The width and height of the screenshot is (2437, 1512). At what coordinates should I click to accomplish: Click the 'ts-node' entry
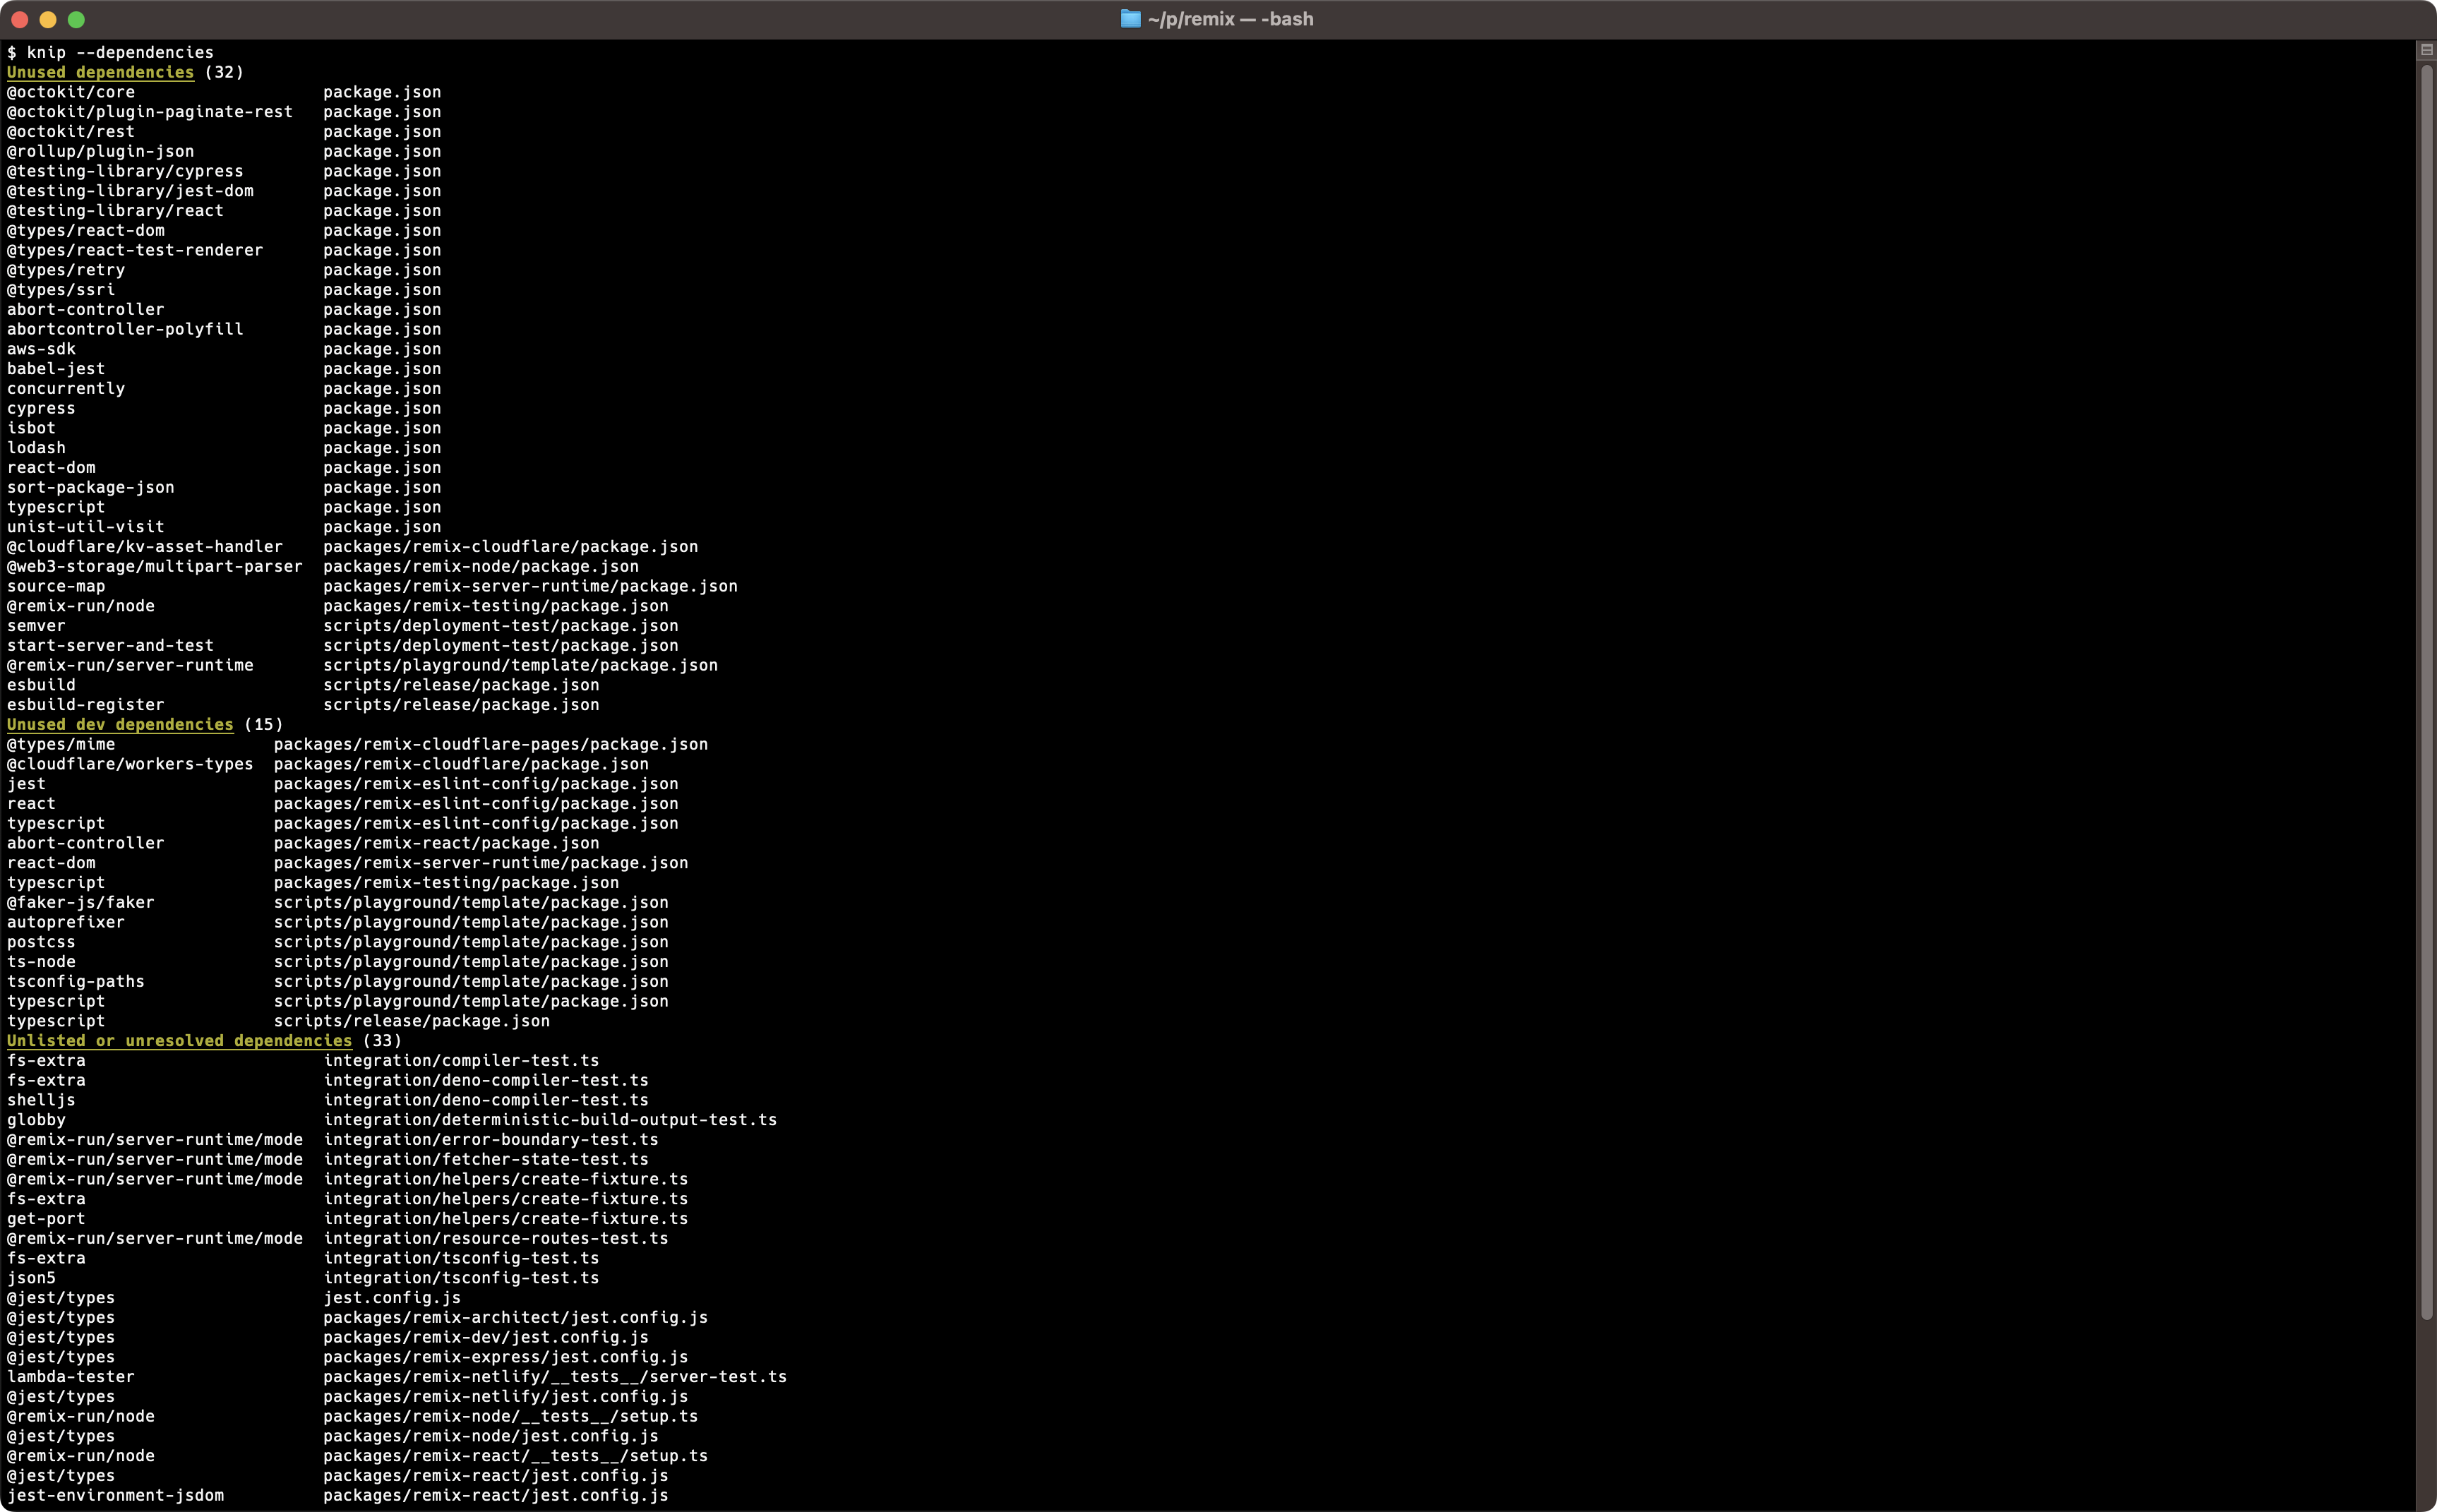click(41, 962)
